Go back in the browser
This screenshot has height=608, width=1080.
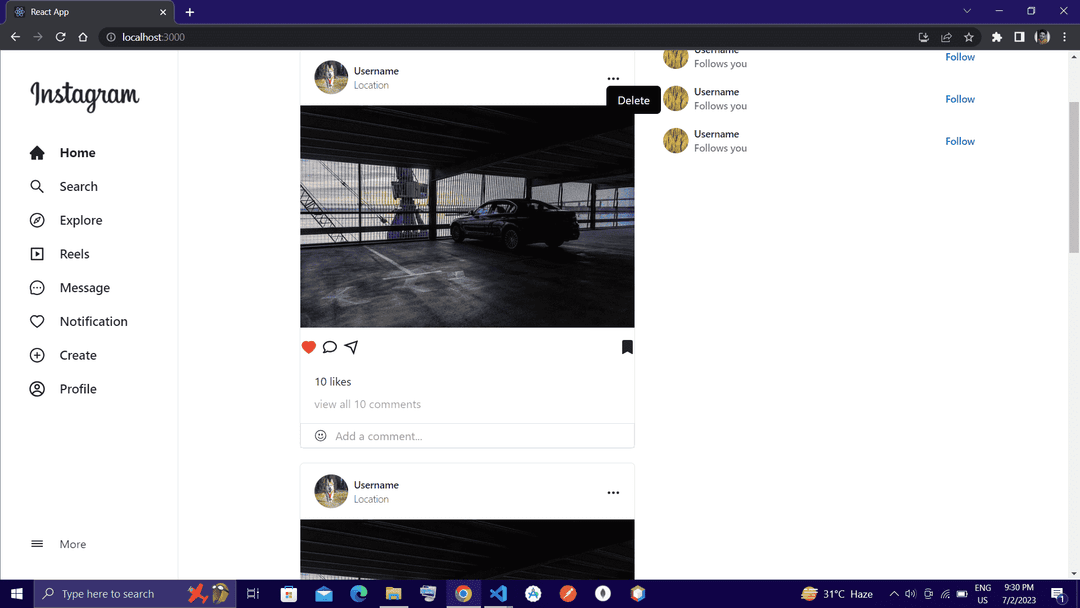coord(15,37)
